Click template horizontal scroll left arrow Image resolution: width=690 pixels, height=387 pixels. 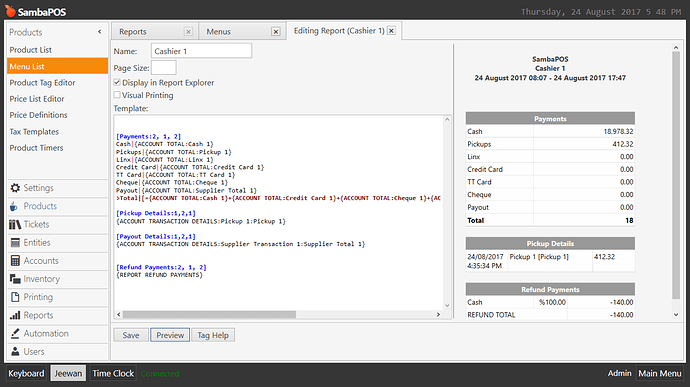[118, 314]
